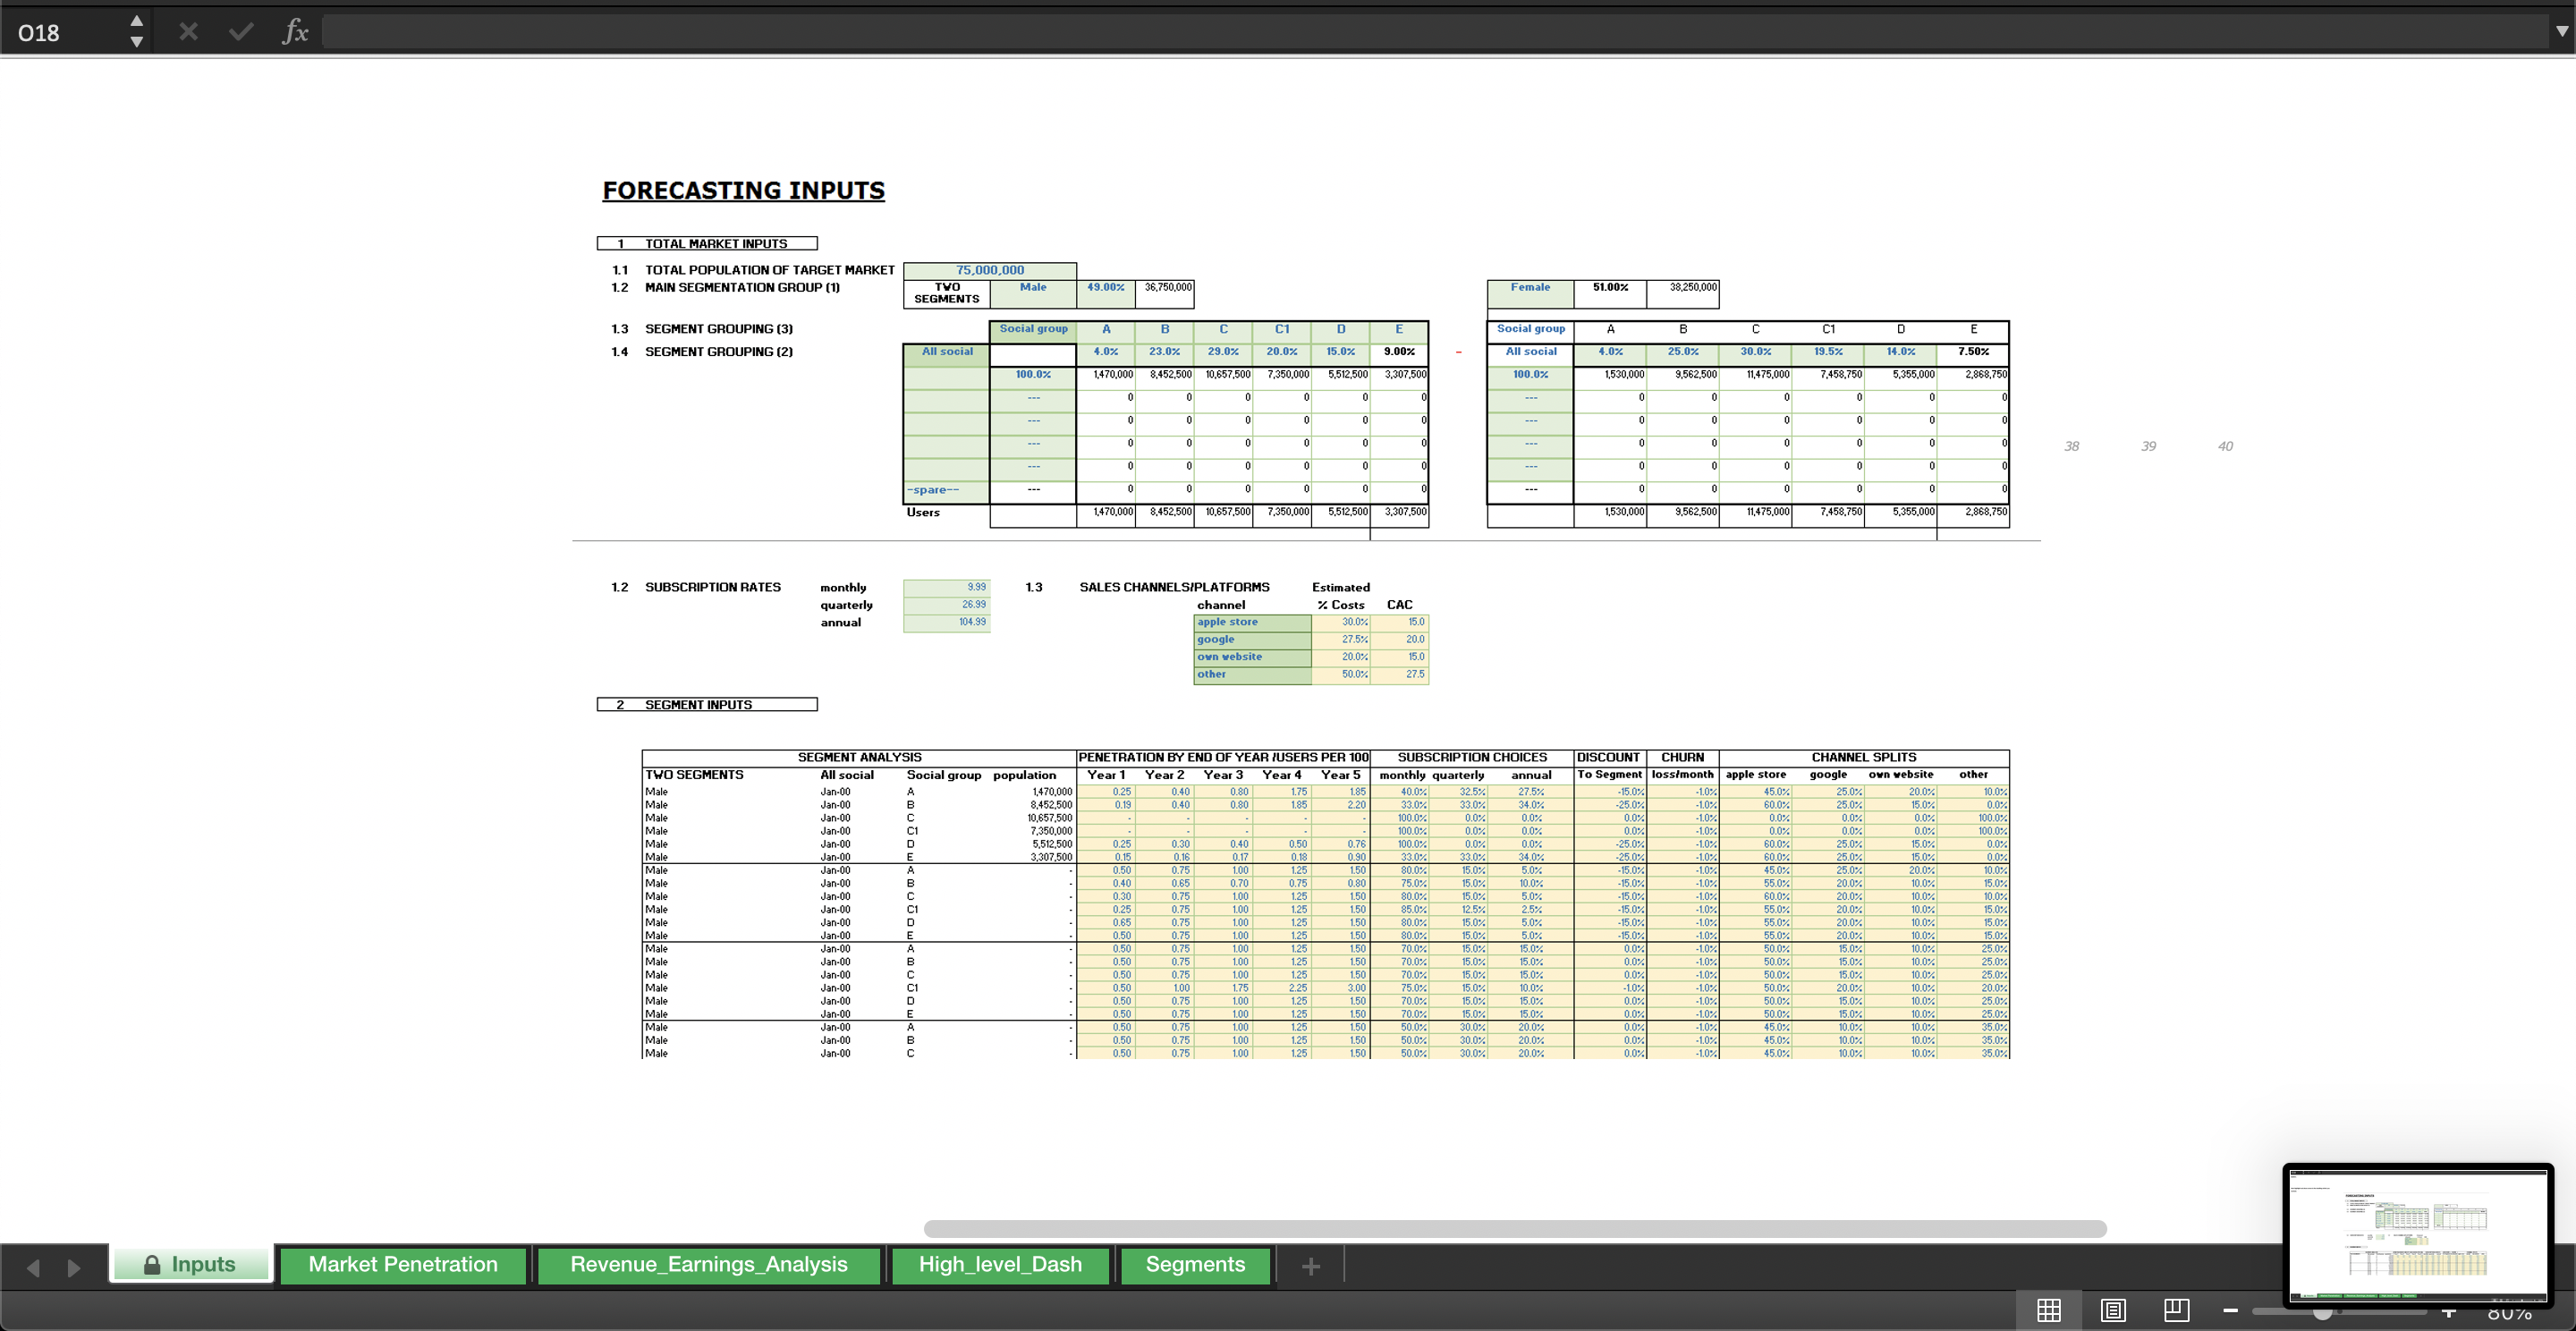The image size is (2576, 1331).
Task: Select the Name Box showing O18
Action: [x=65, y=32]
